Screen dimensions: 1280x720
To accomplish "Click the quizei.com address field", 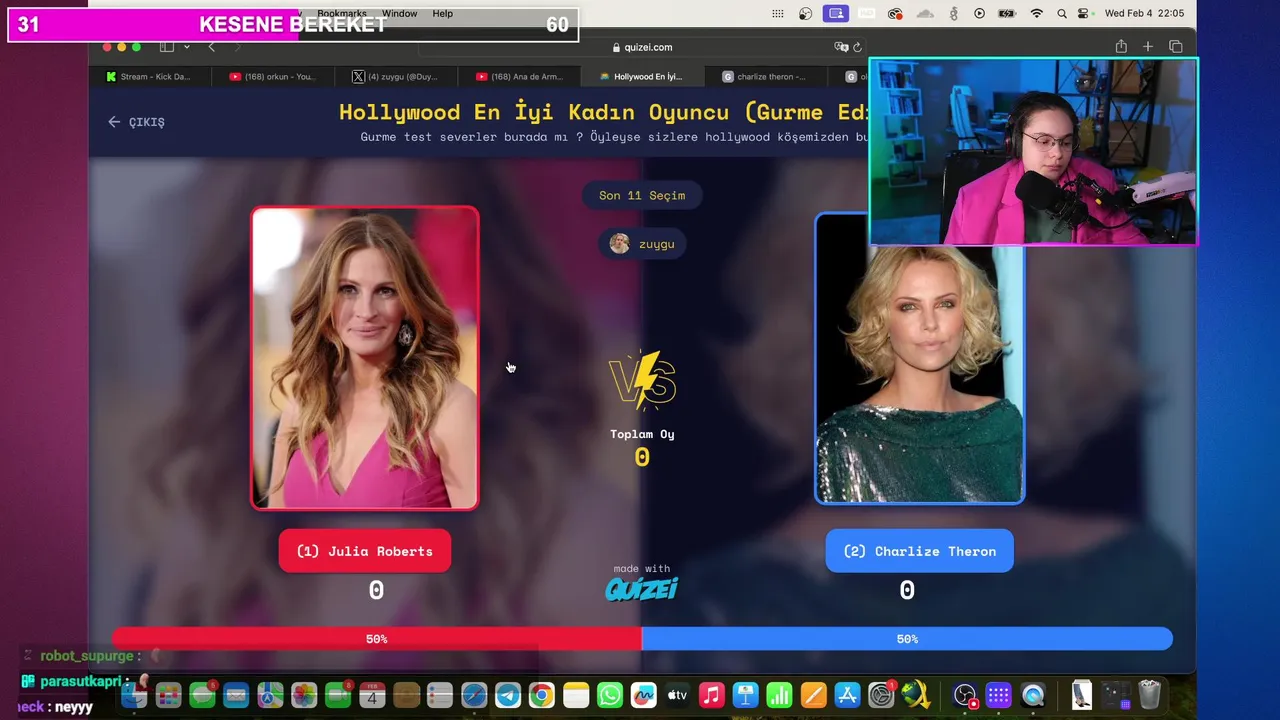I will coord(642,47).
